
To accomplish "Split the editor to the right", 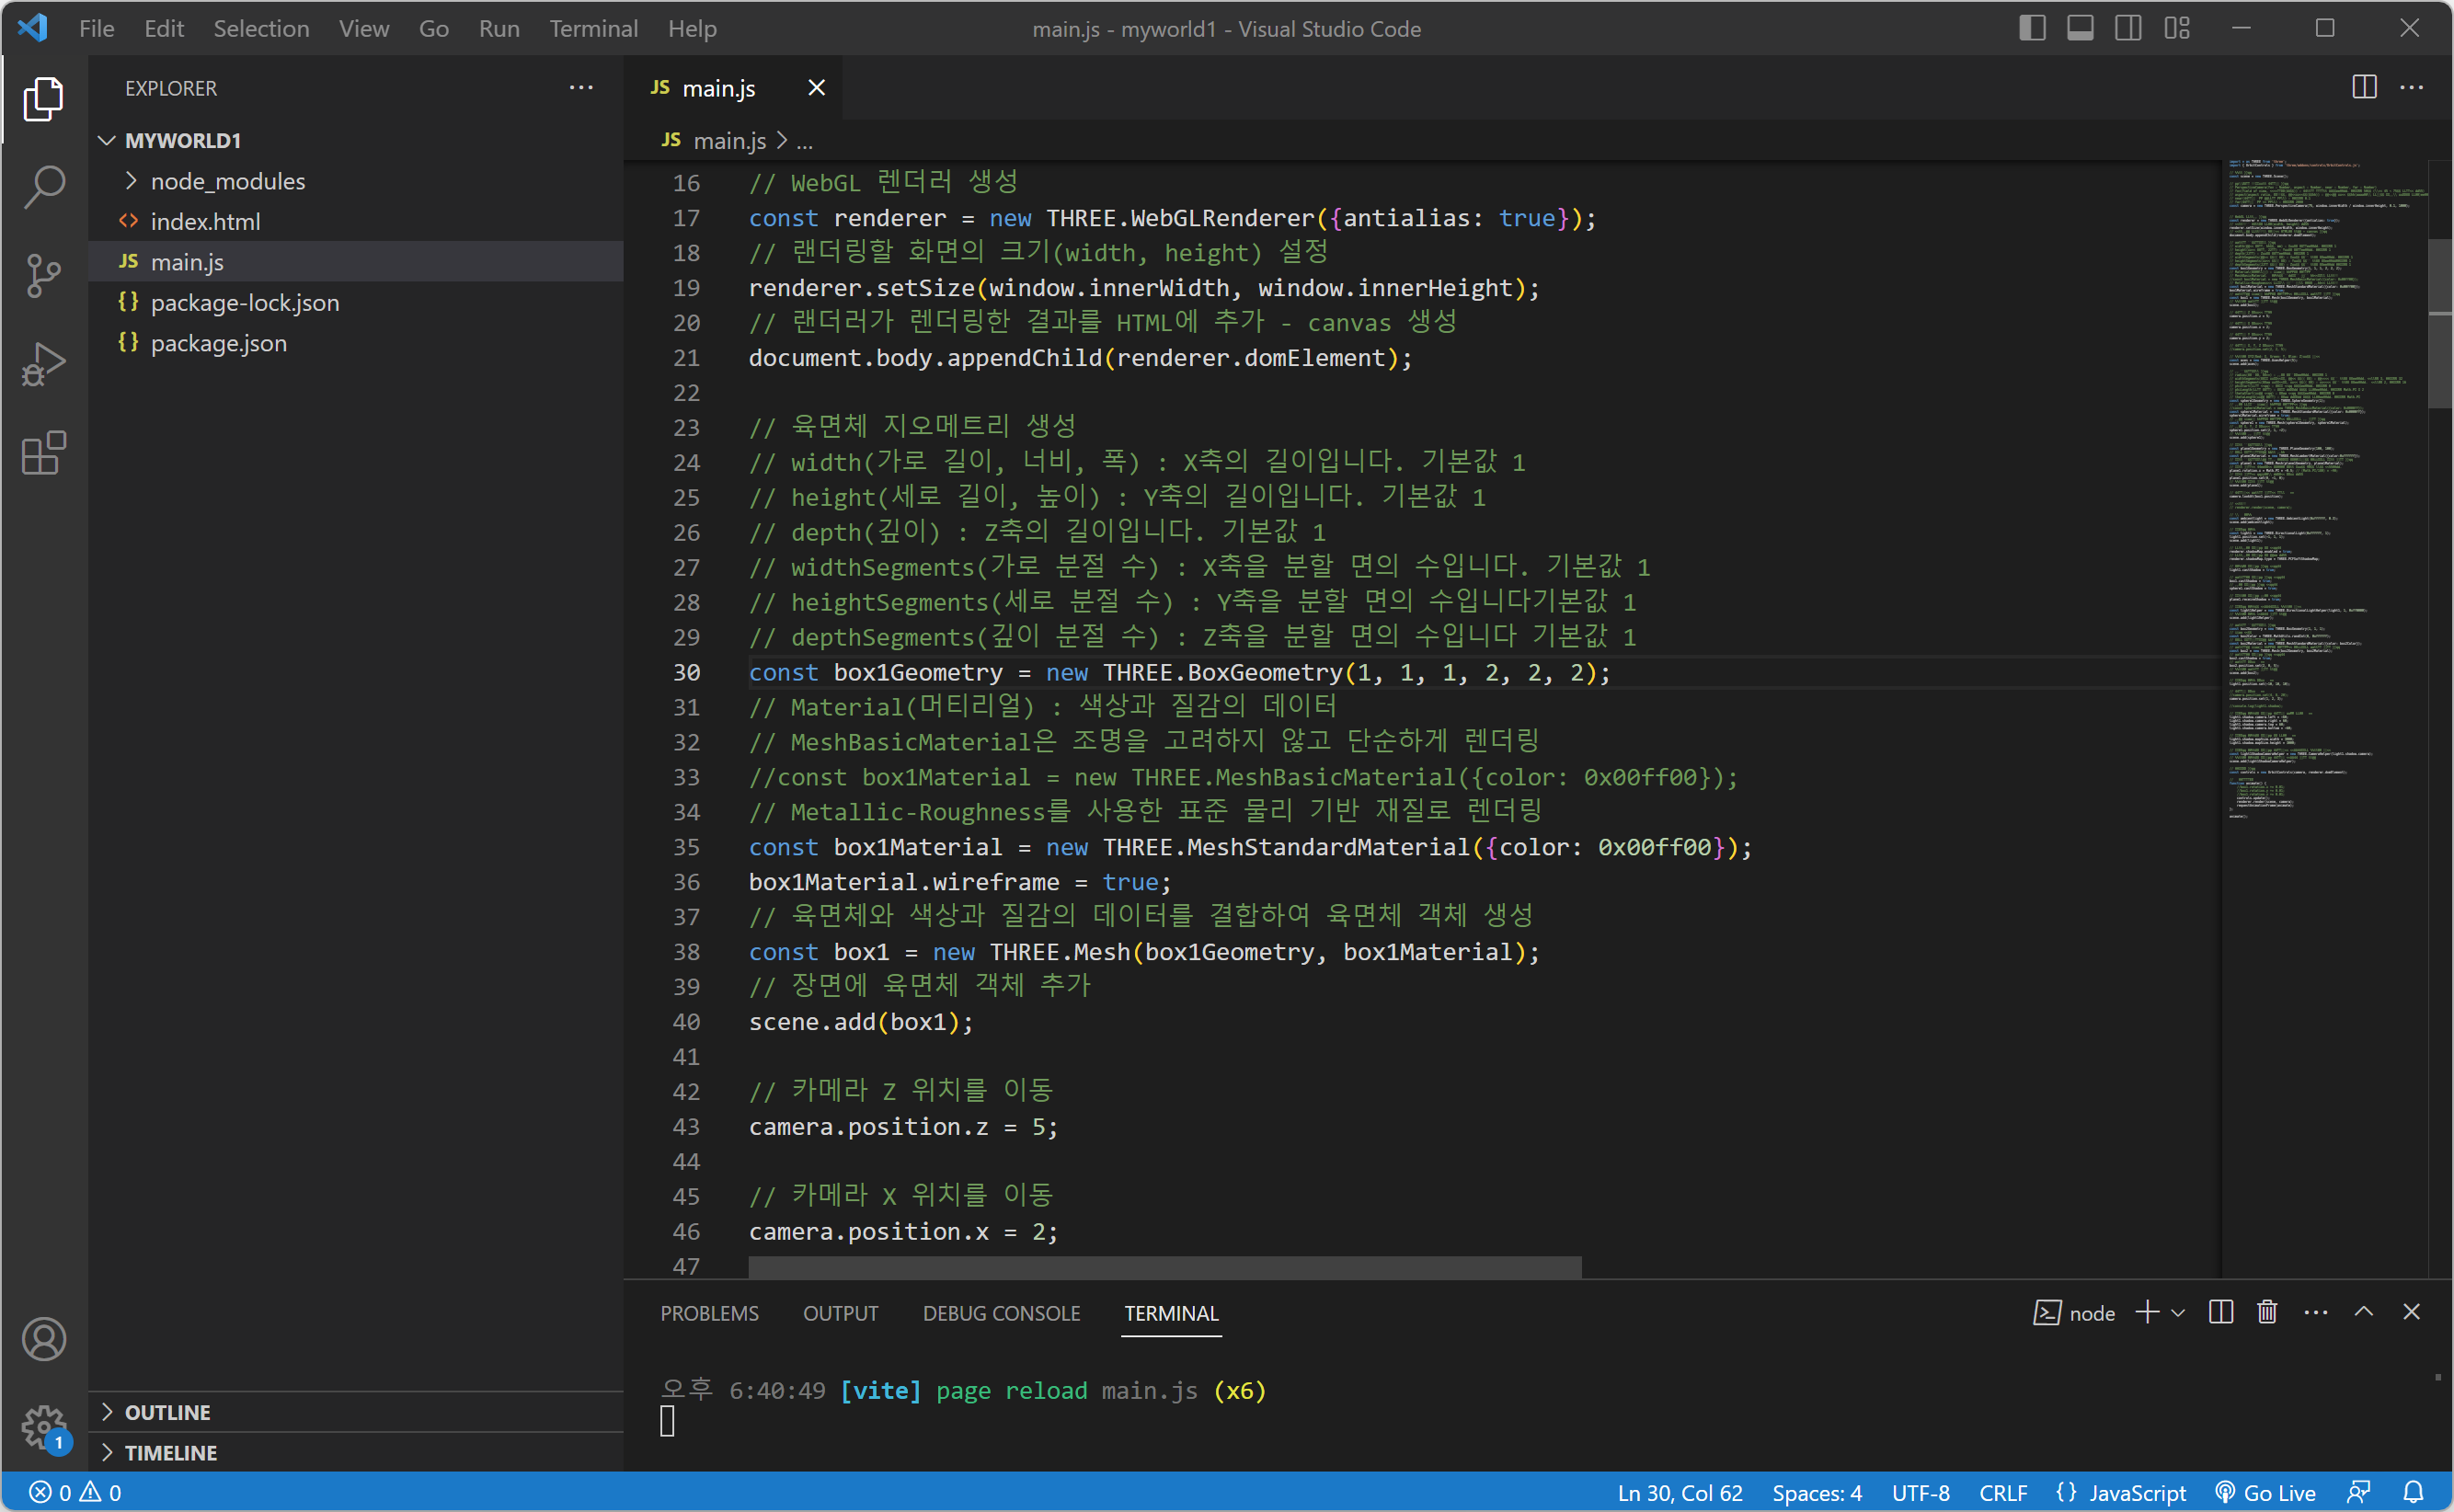I will 2364,88.
